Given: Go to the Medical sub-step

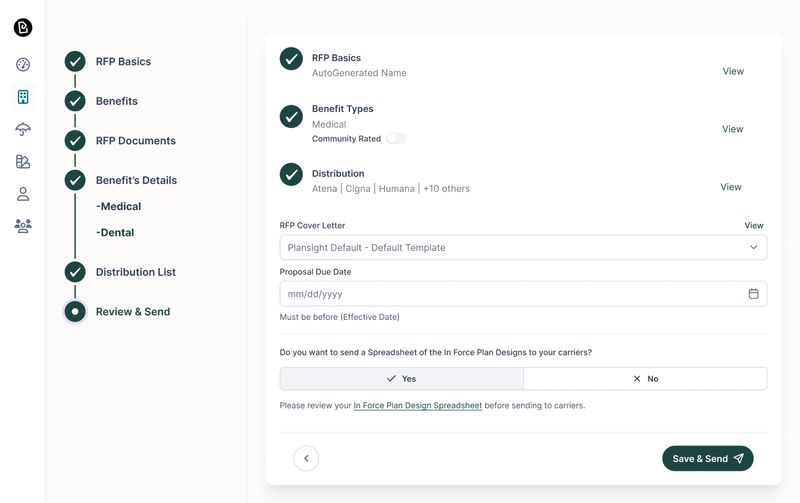Looking at the screenshot, I should (119, 207).
